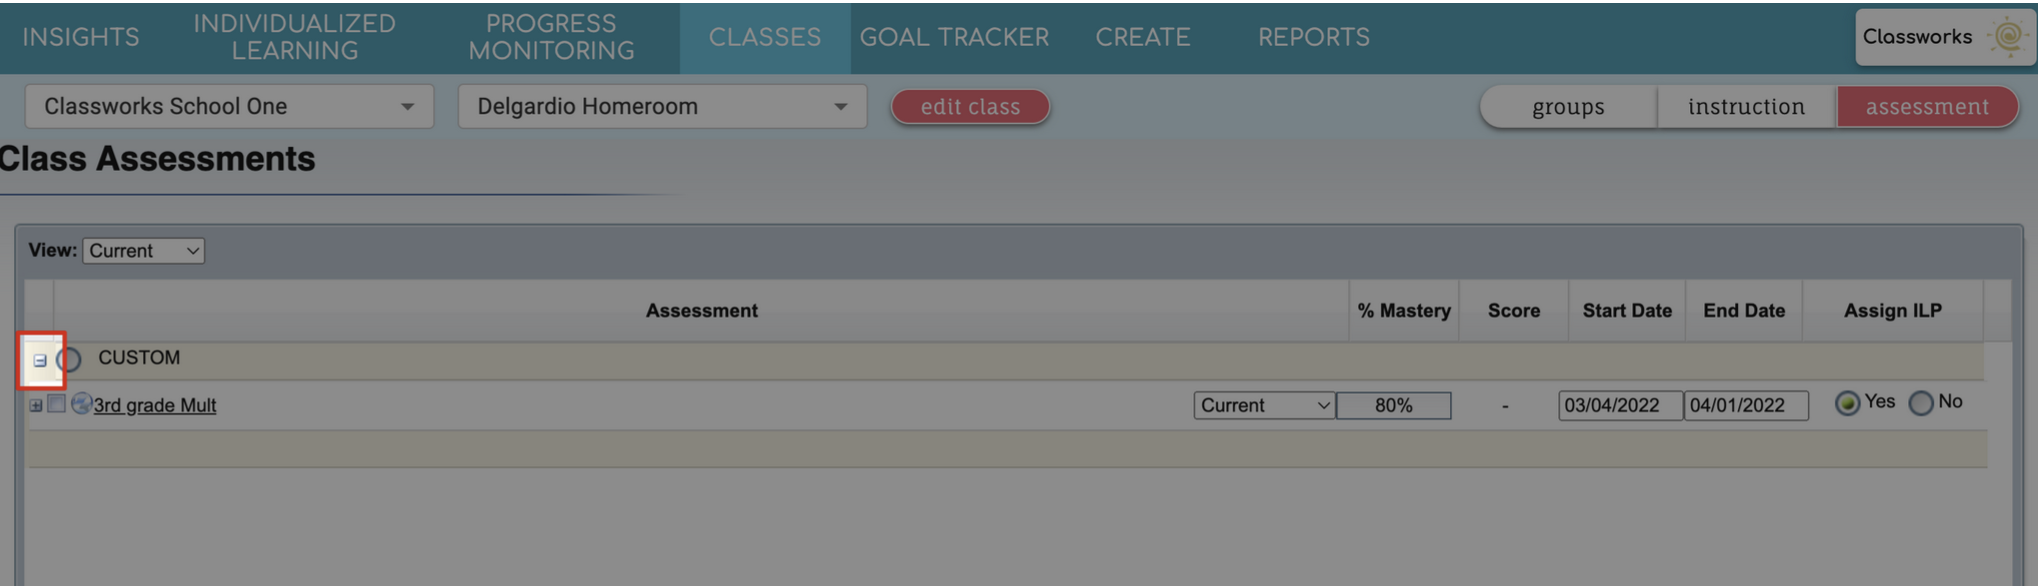Click the Start Date field showing 03/04/2022

coord(1620,405)
